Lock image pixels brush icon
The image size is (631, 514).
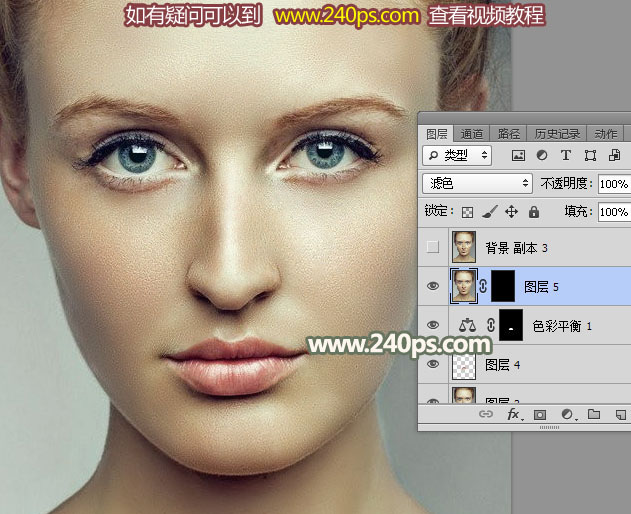[490, 211]
